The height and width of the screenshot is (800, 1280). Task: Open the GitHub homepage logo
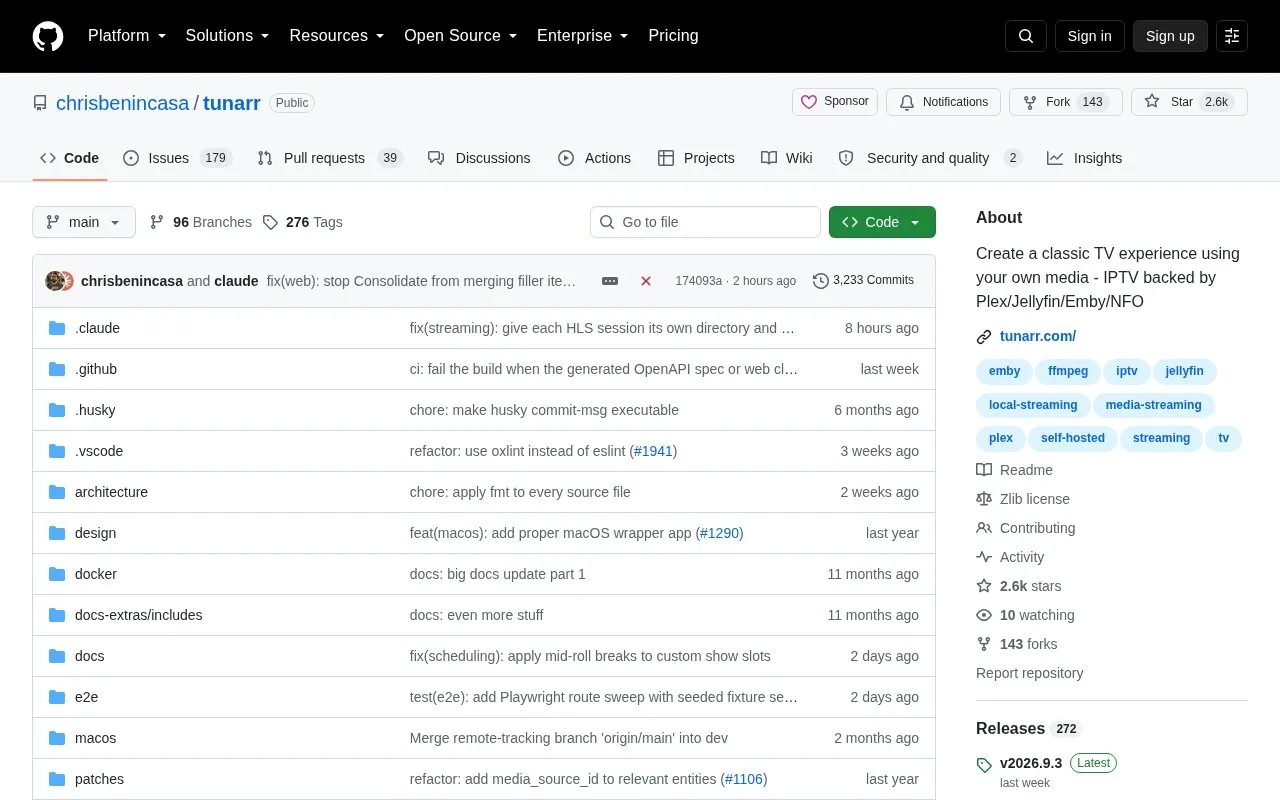48,36
